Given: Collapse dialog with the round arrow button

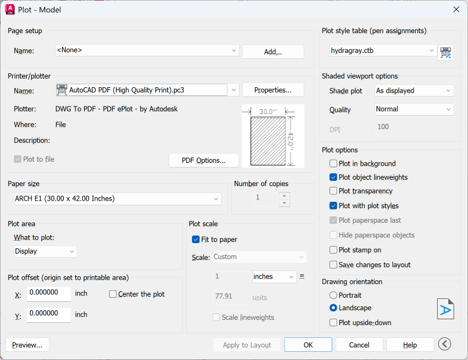Looking at the screenshot, I should tap(444, 344).
